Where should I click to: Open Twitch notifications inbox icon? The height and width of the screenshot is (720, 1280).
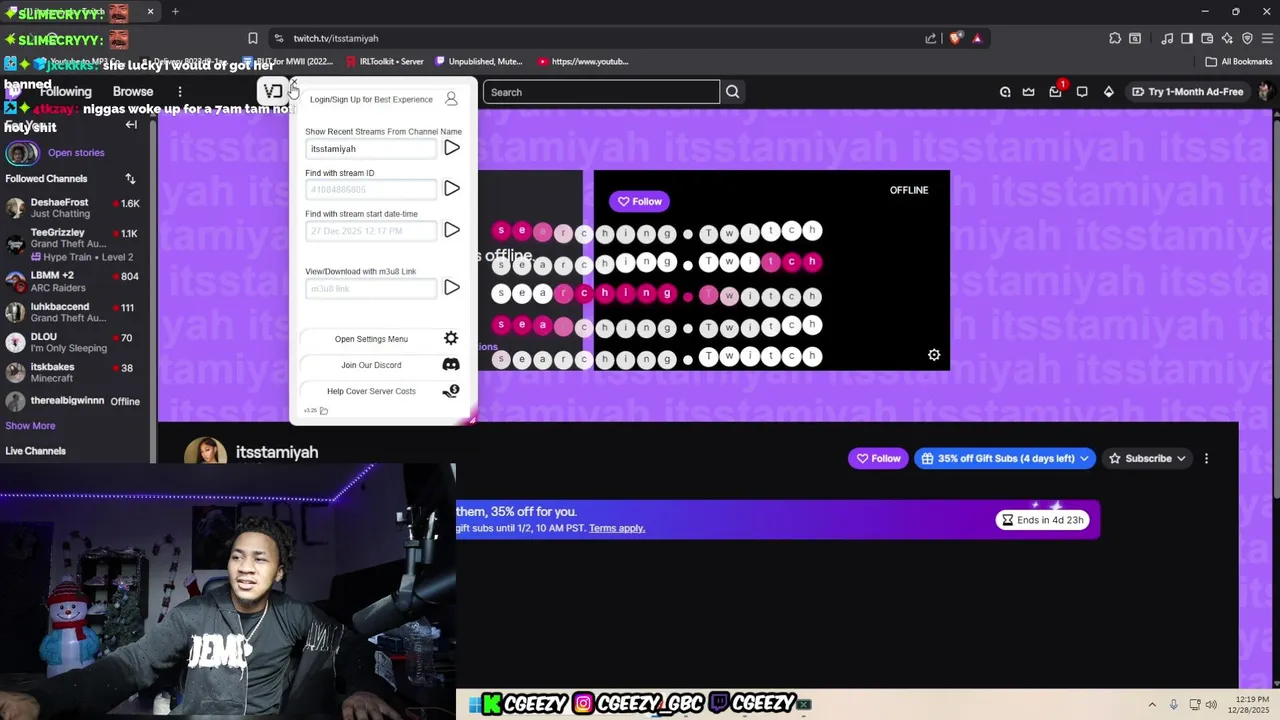coord(1055,92)
